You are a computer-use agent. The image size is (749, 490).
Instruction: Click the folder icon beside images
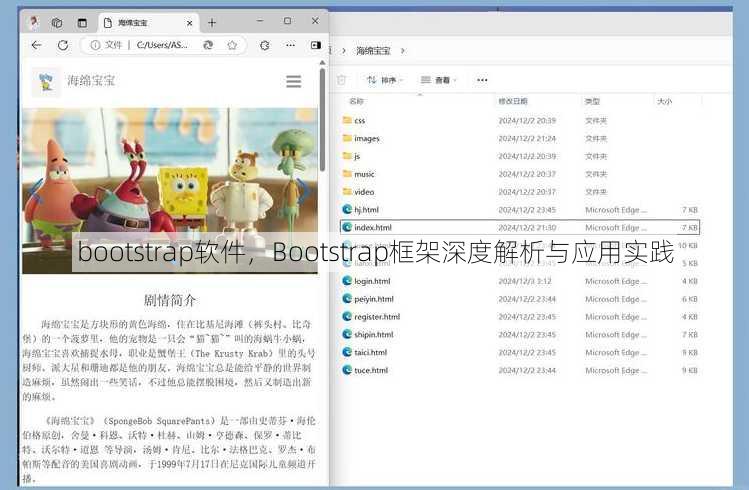pos(347,138)
